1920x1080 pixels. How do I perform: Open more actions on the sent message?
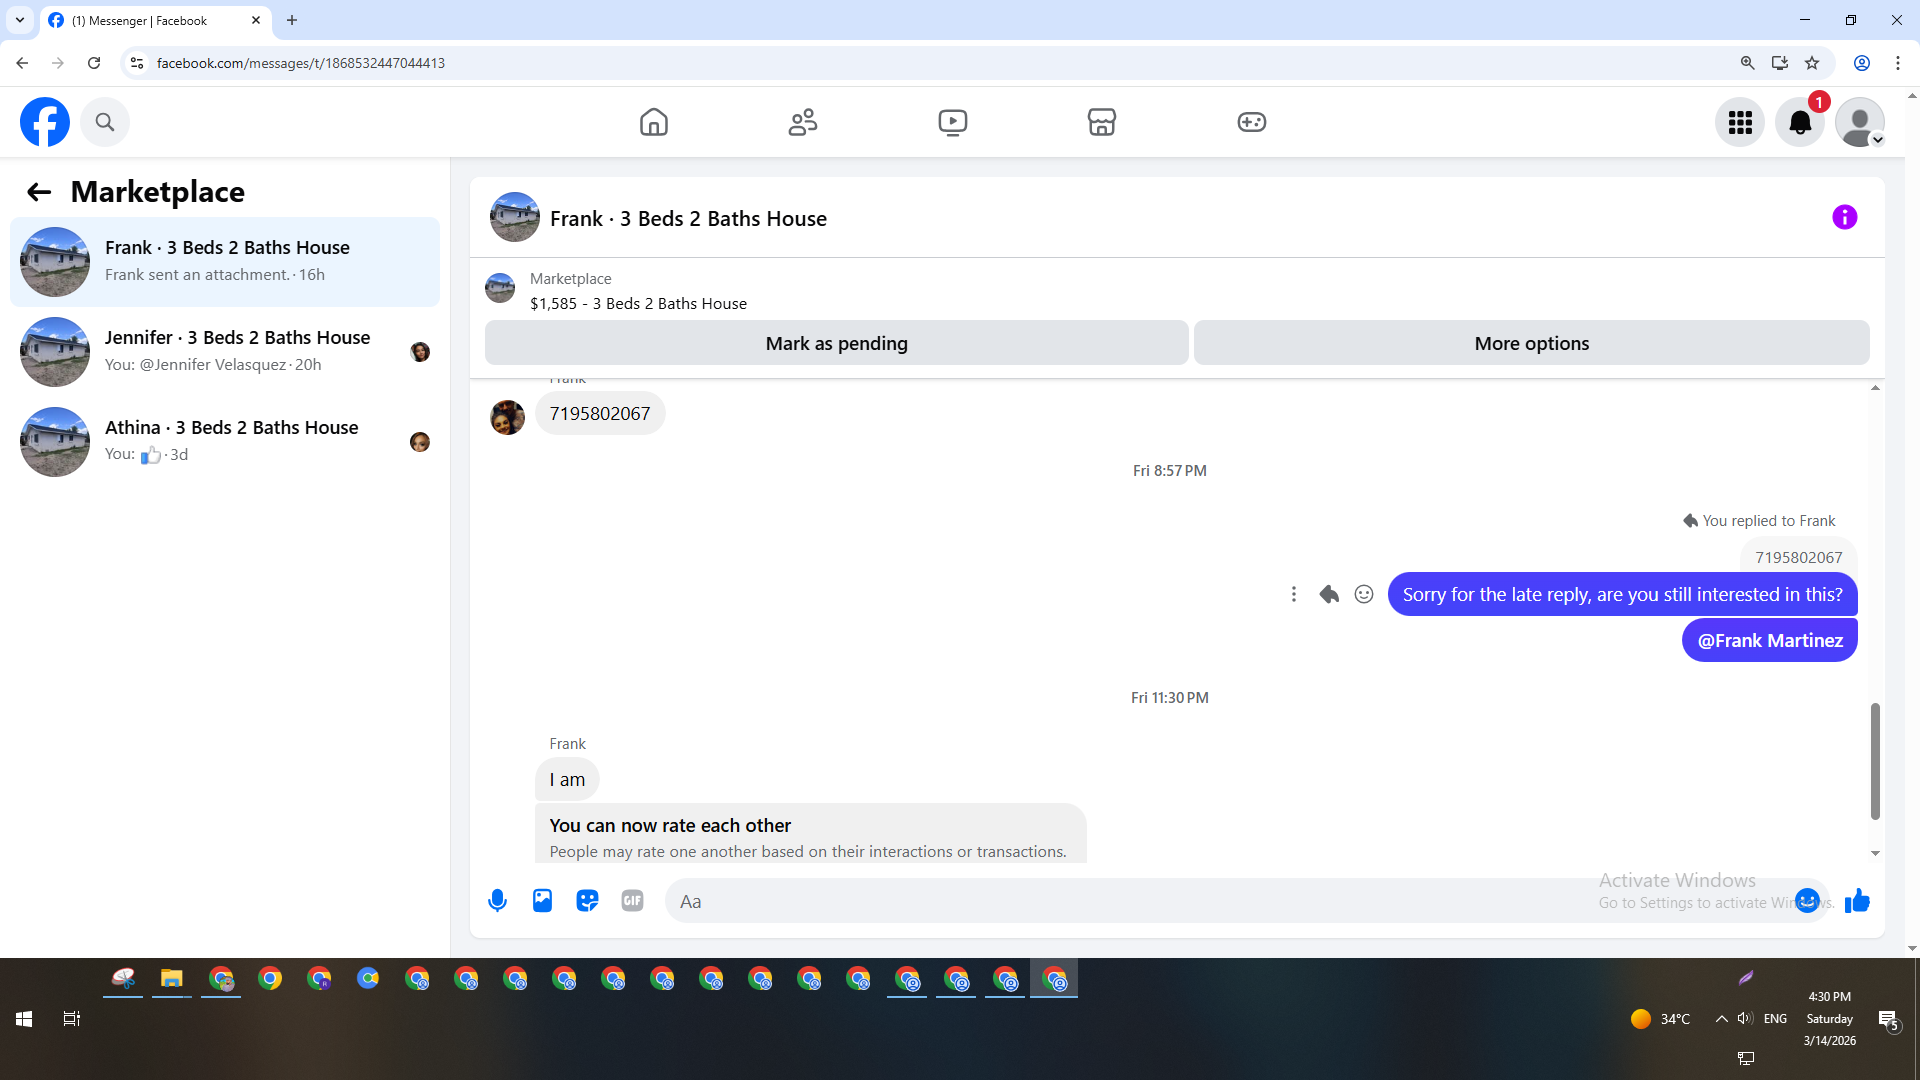pyautogui.click(x=1294, y=594)
